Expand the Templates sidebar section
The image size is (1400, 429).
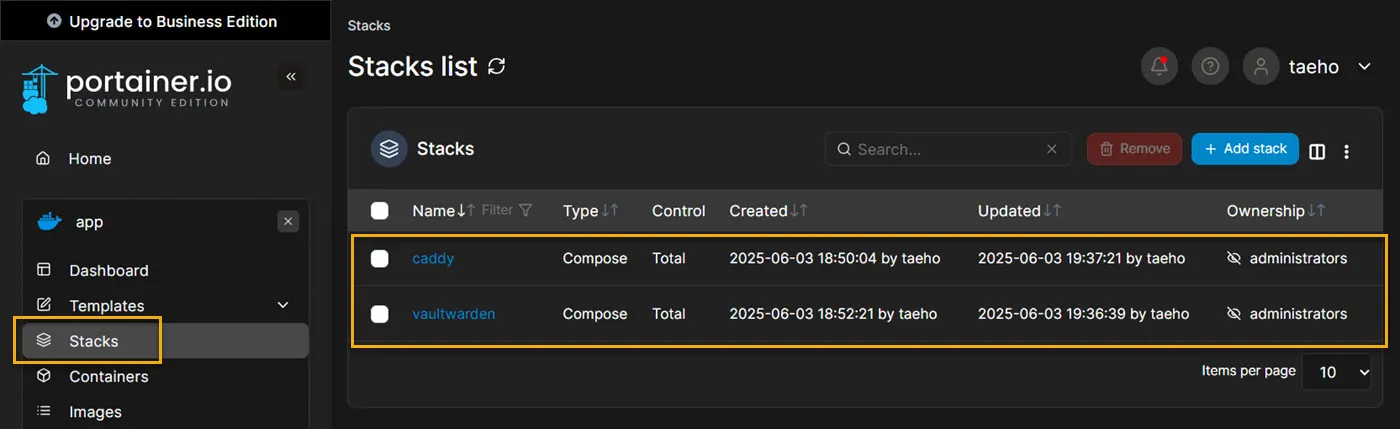283,305
